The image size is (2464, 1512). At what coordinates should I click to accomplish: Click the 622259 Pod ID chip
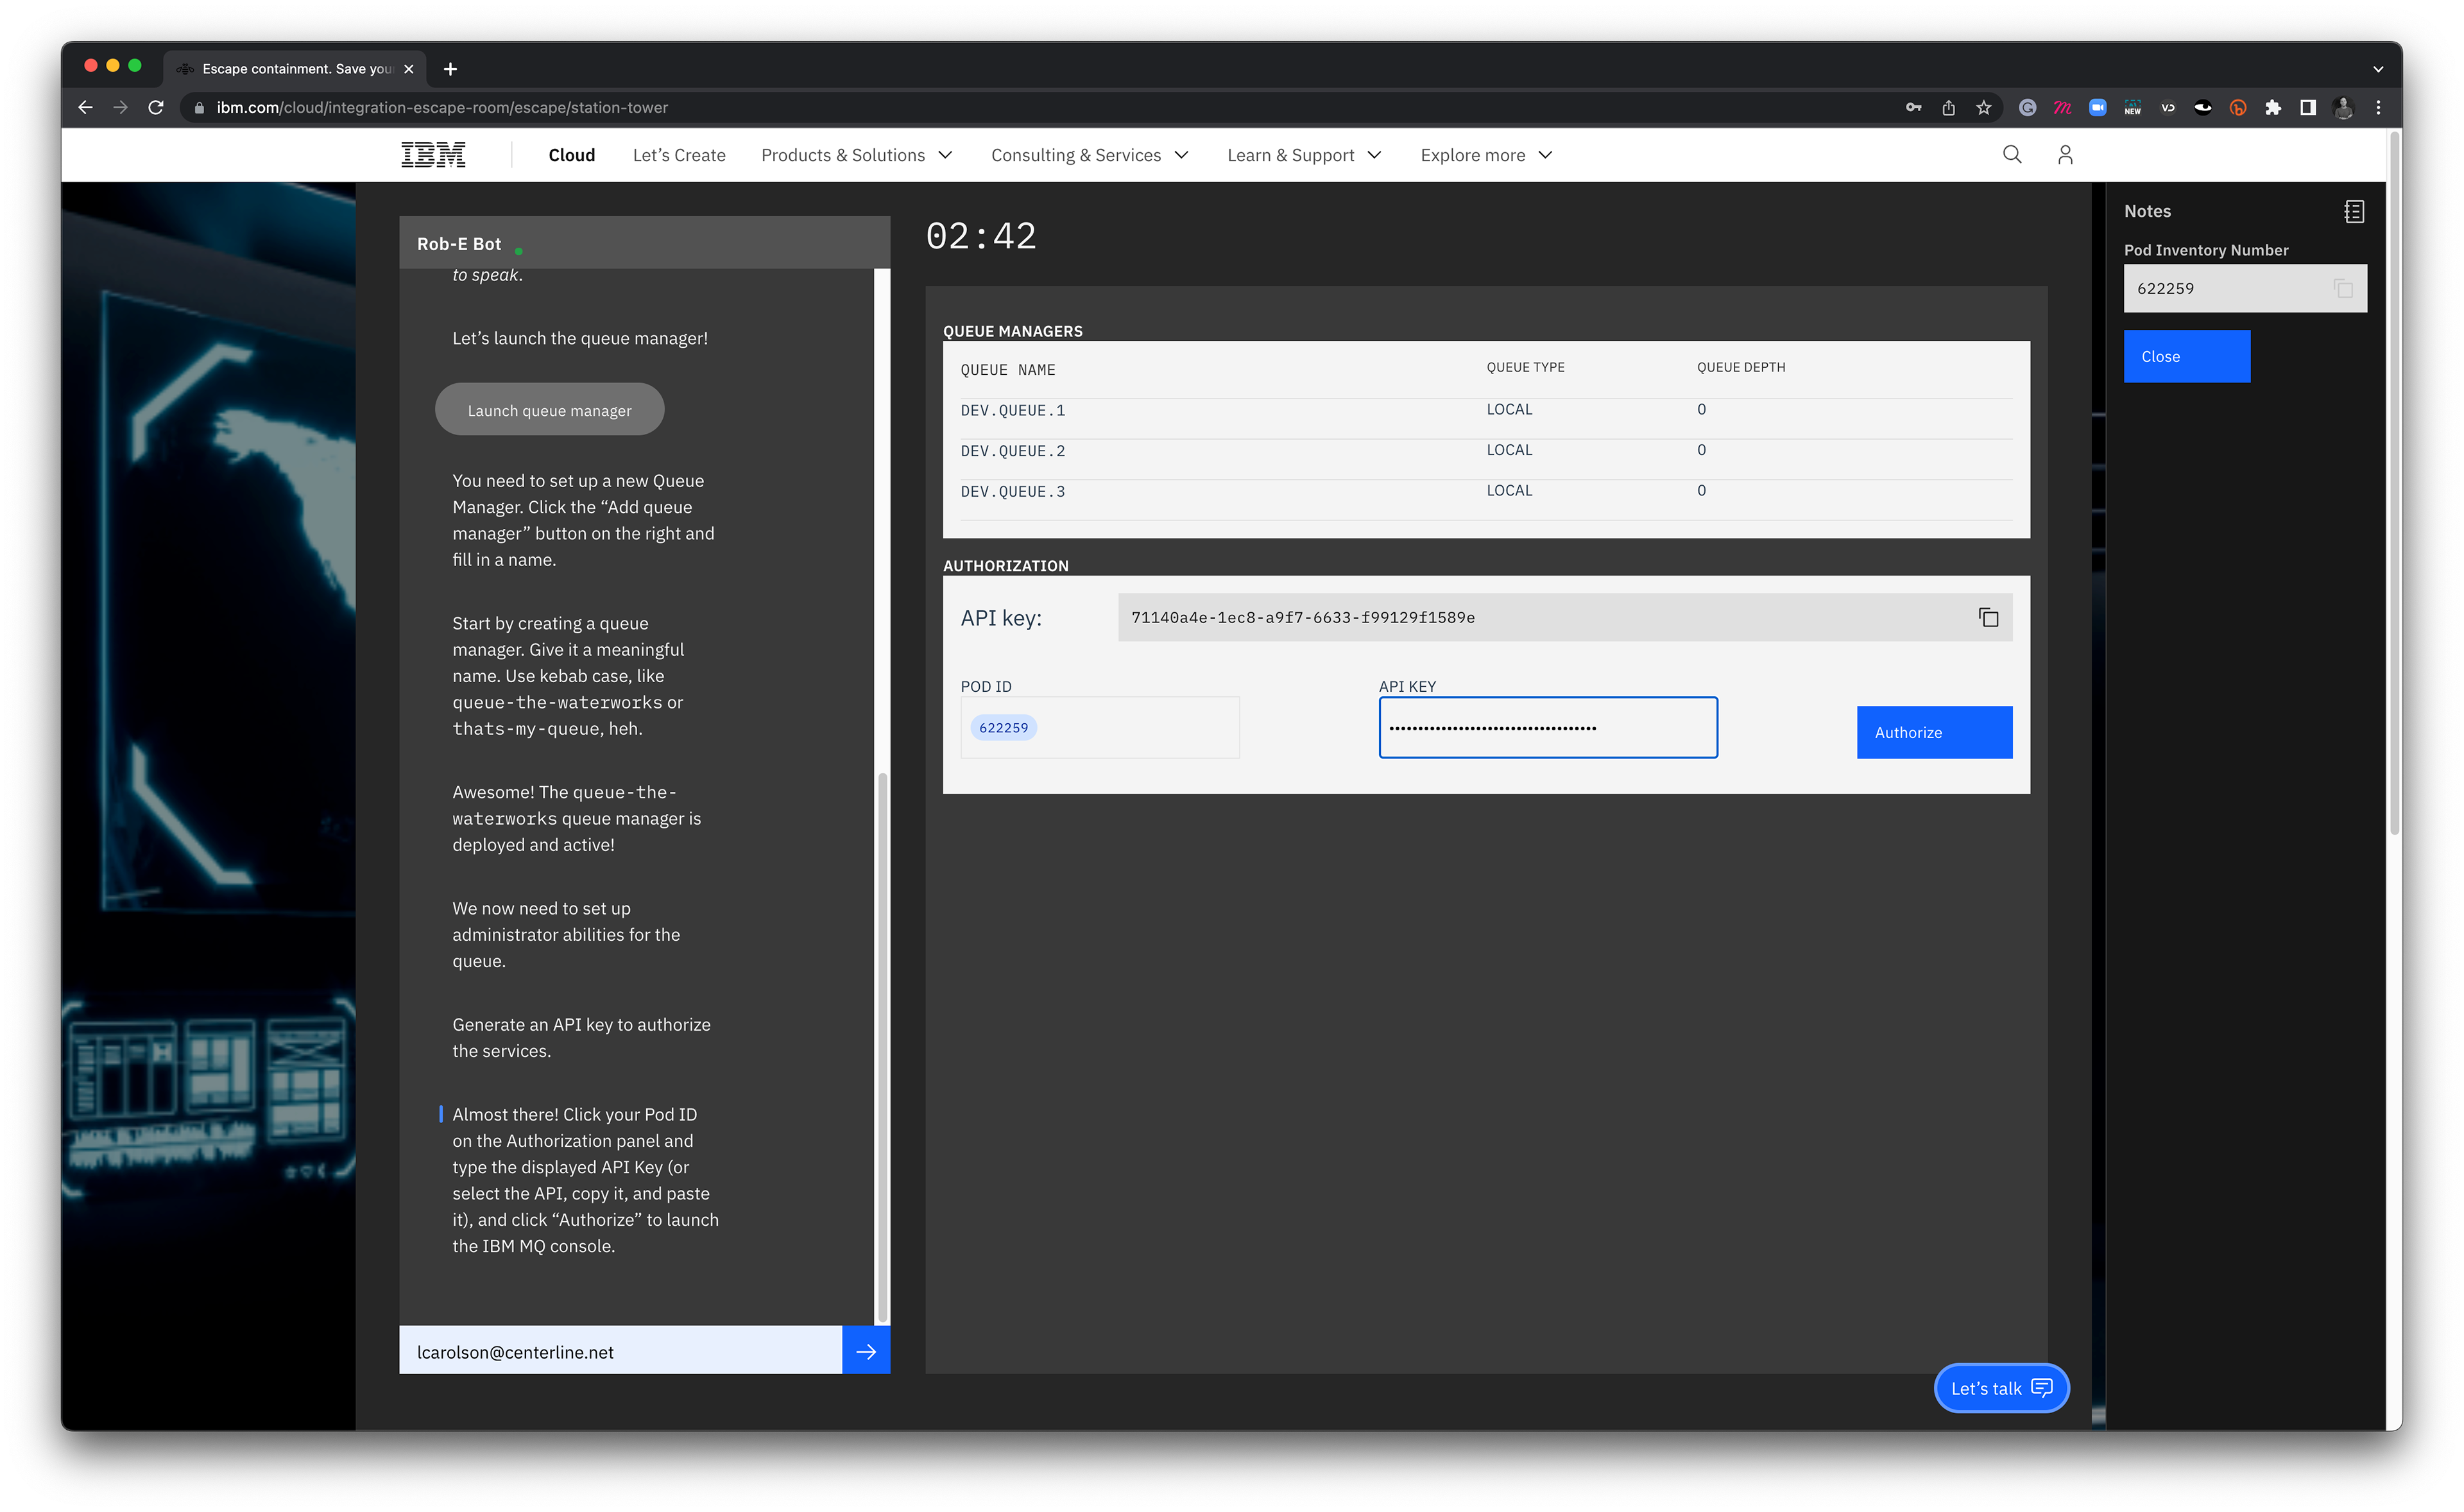pyautogui.click(x=1003, y=727)
